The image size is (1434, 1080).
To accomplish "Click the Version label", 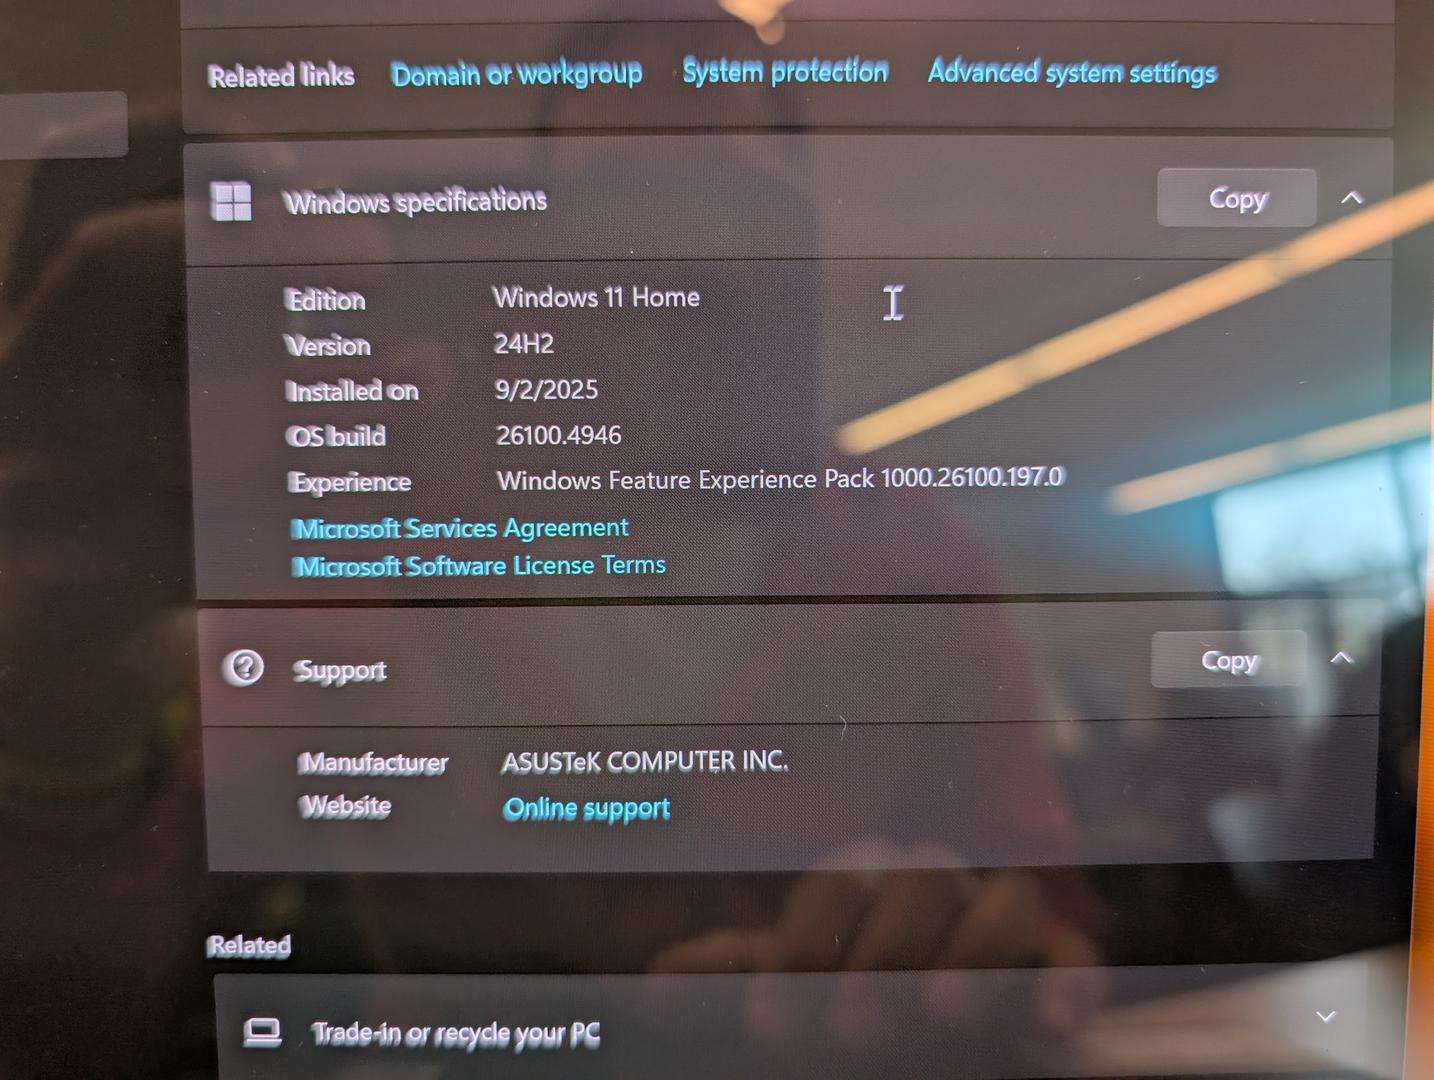I will [x=328, y=346].
